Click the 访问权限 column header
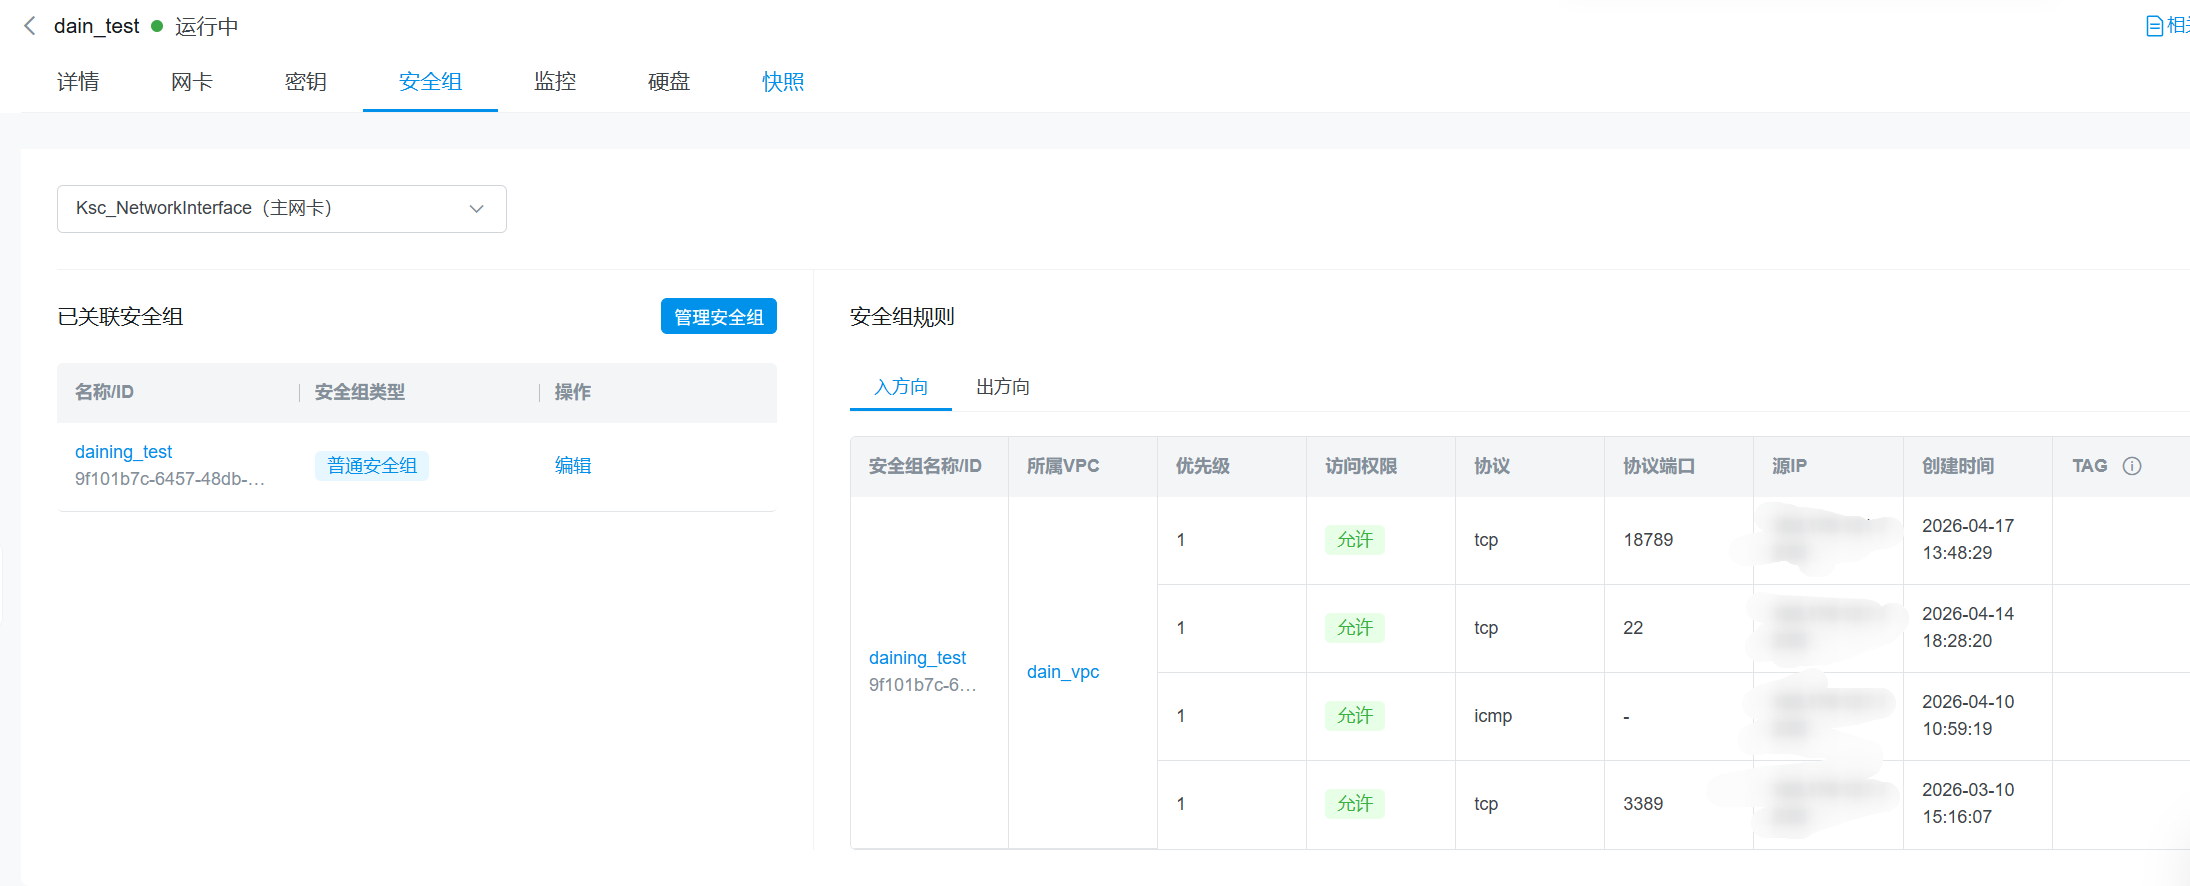The height and width of the screenshot is (886, 2190). [1361, 466]
